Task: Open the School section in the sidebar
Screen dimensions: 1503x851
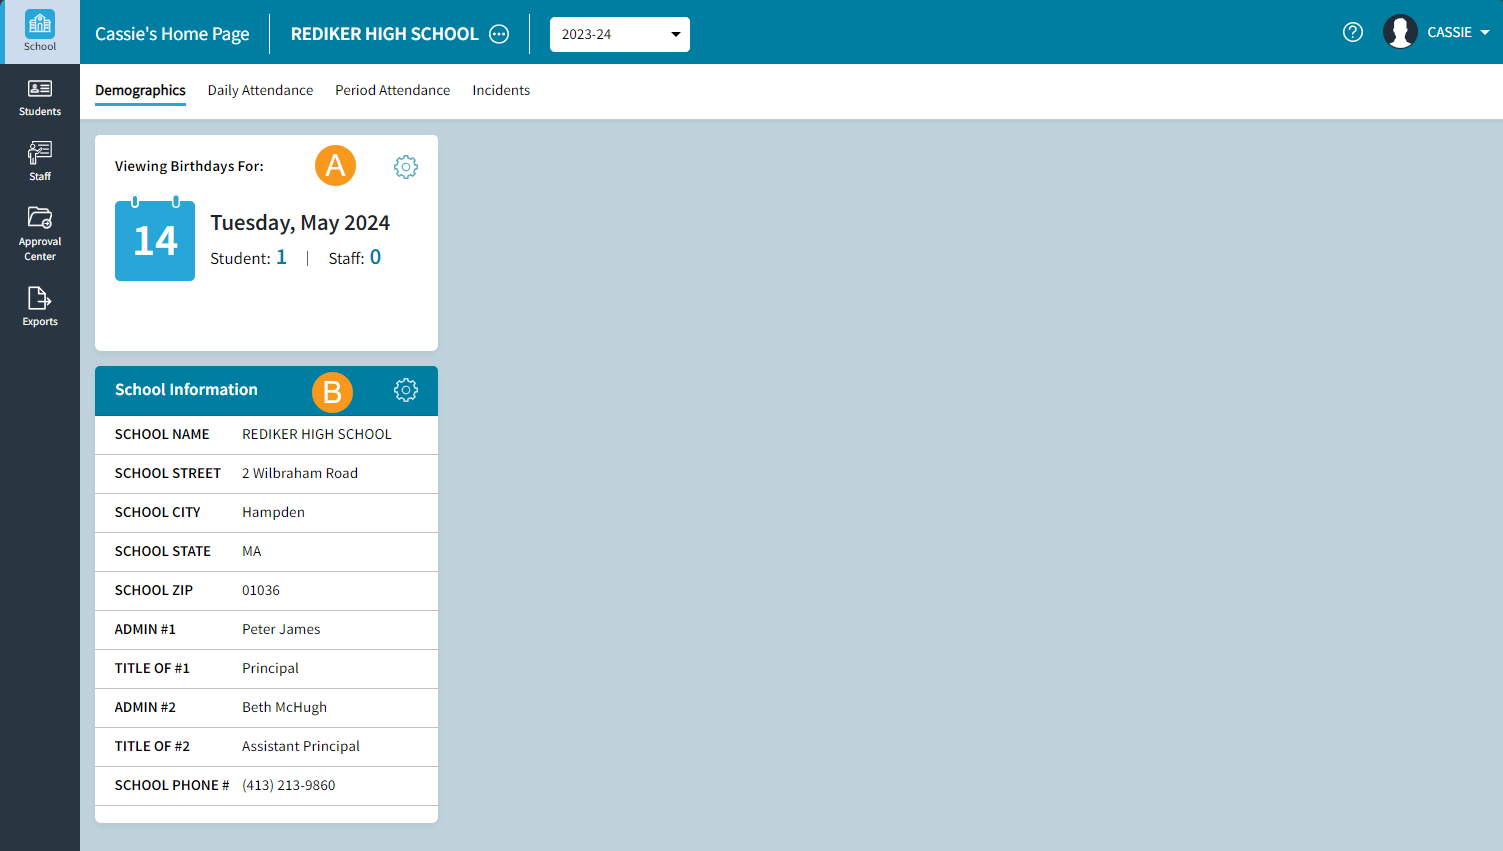Action: click(x=40, y=31)
